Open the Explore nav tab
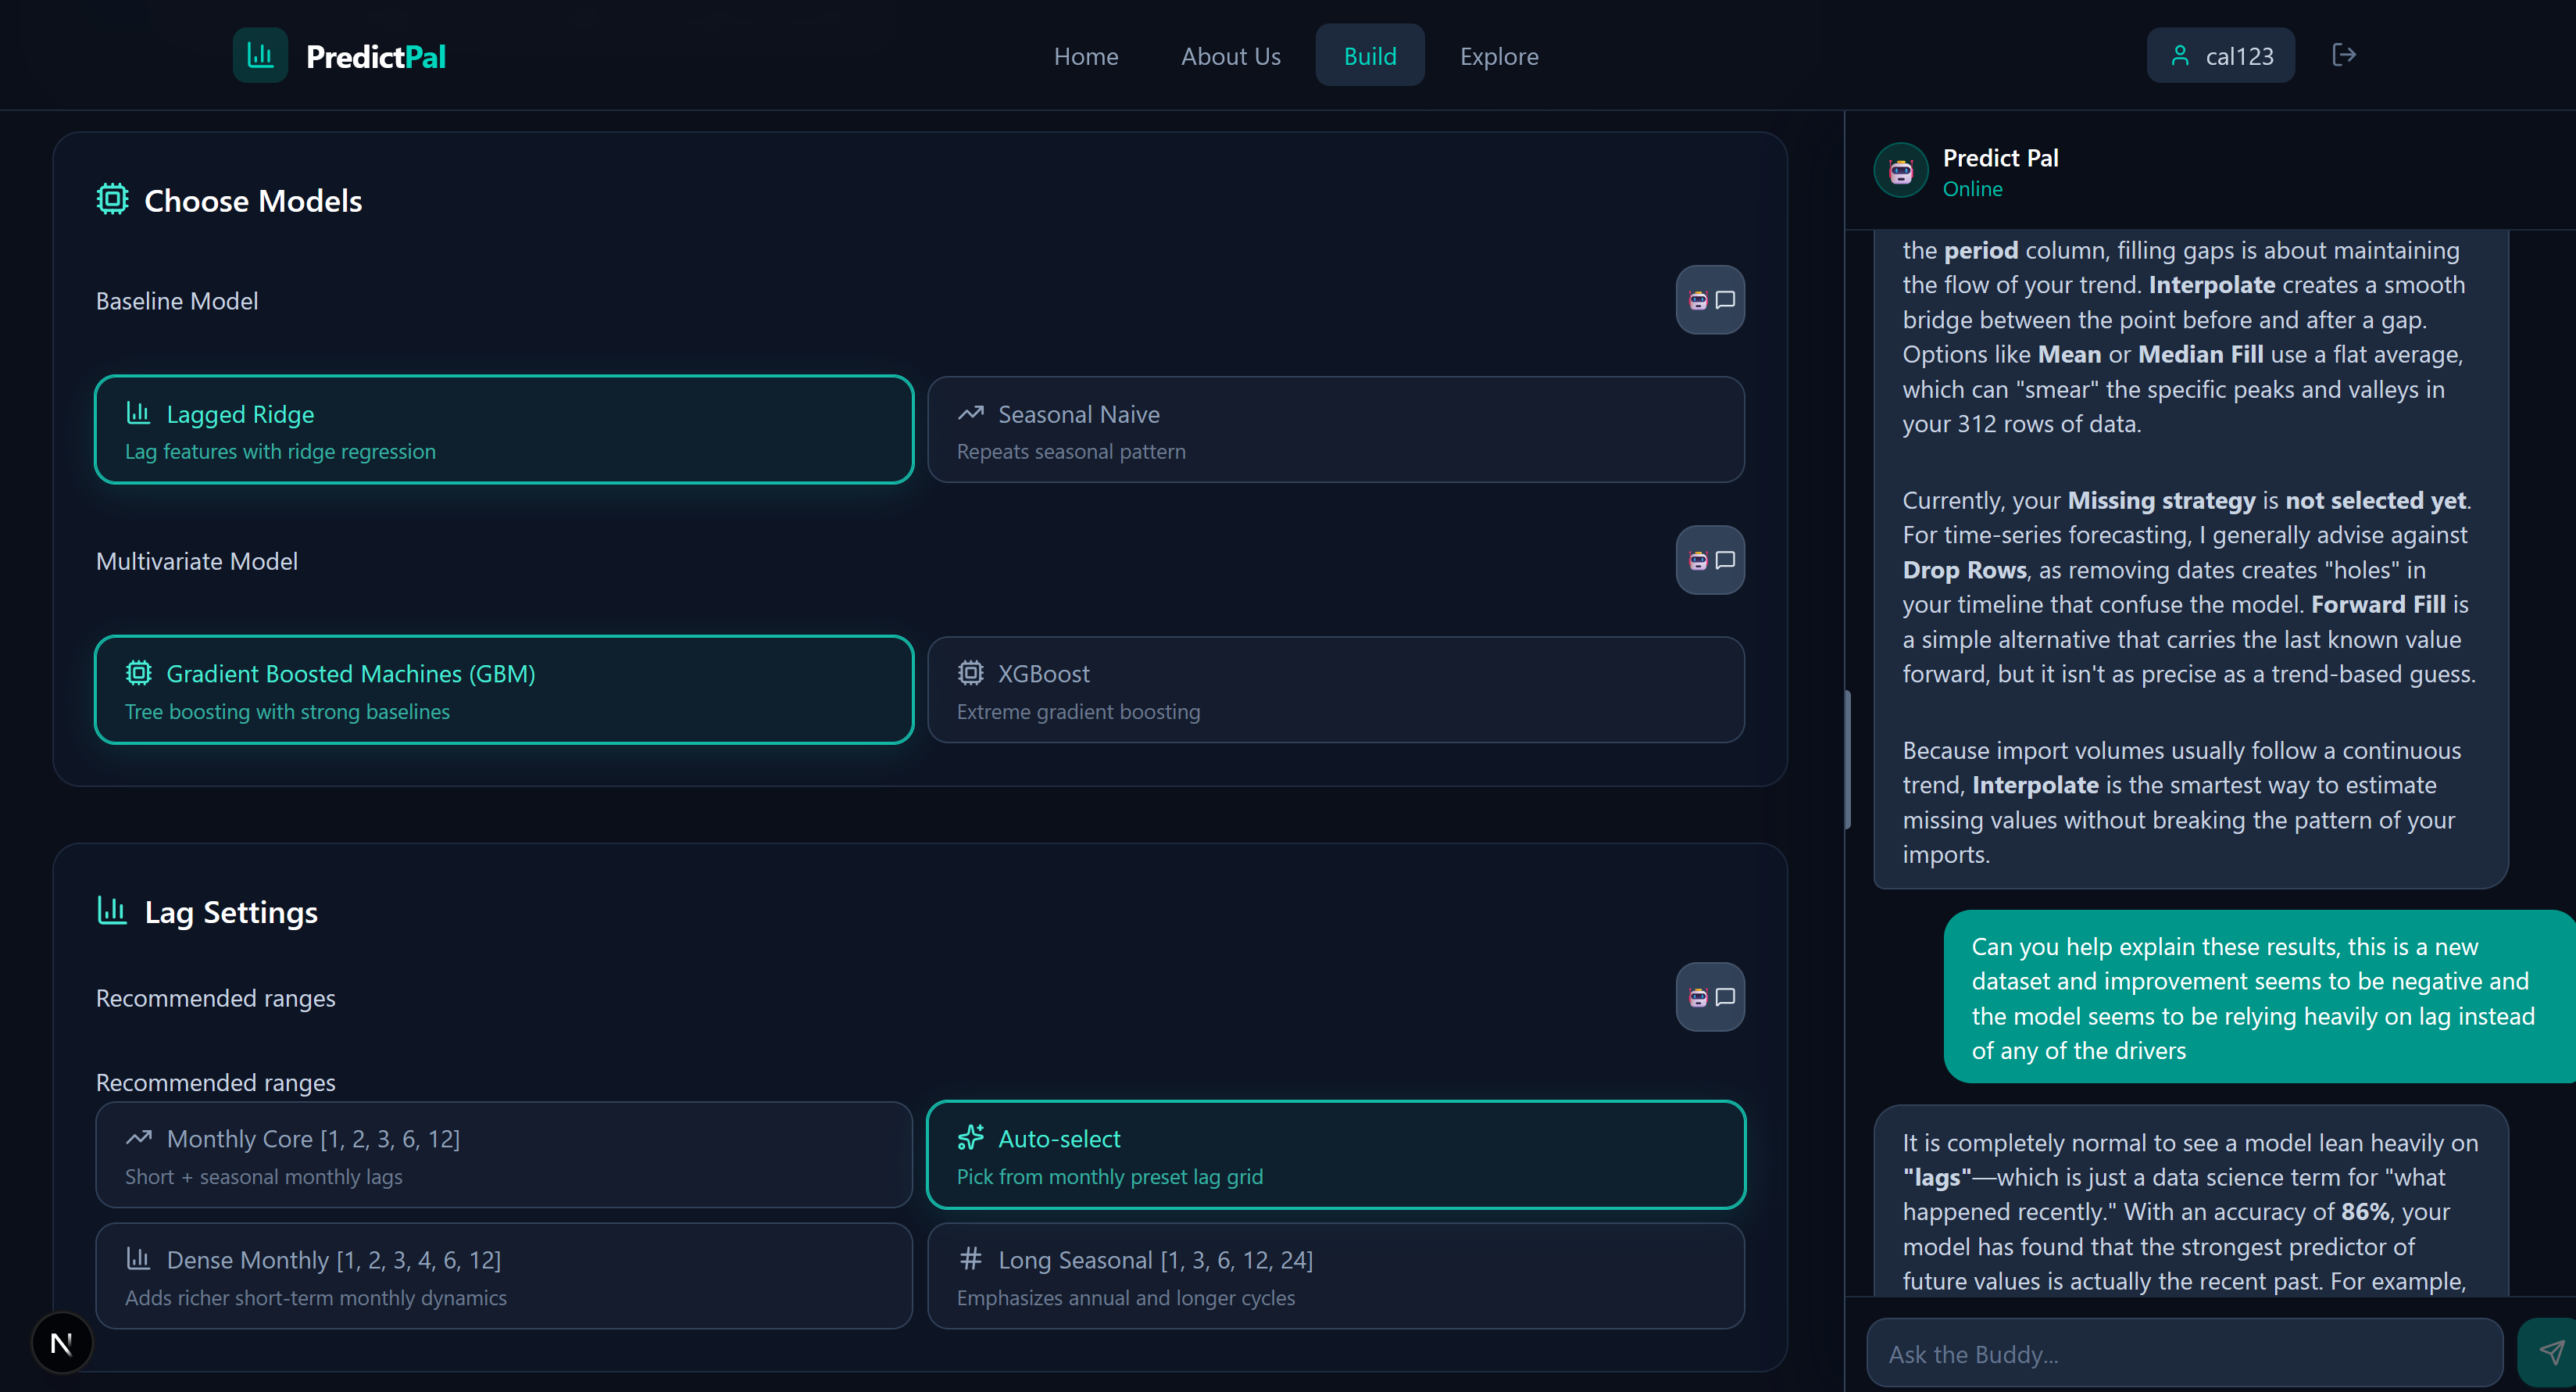This screenshot has width=2576, height=1392. point(1498,56)
